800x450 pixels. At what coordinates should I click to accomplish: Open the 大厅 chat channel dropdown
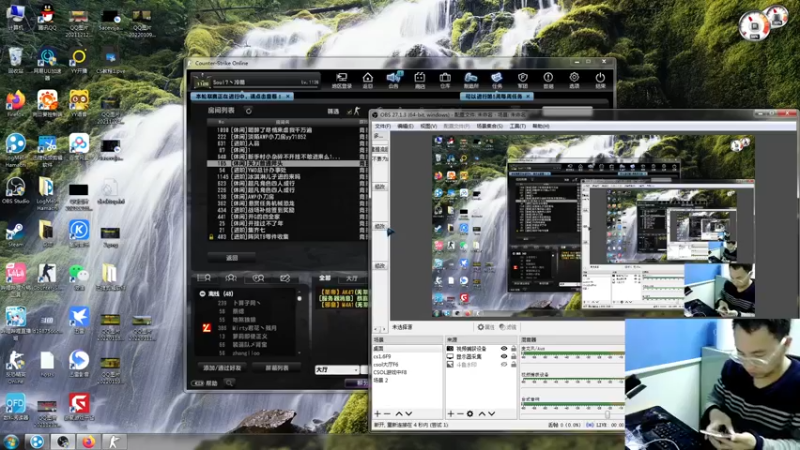[x=337, y=369]
